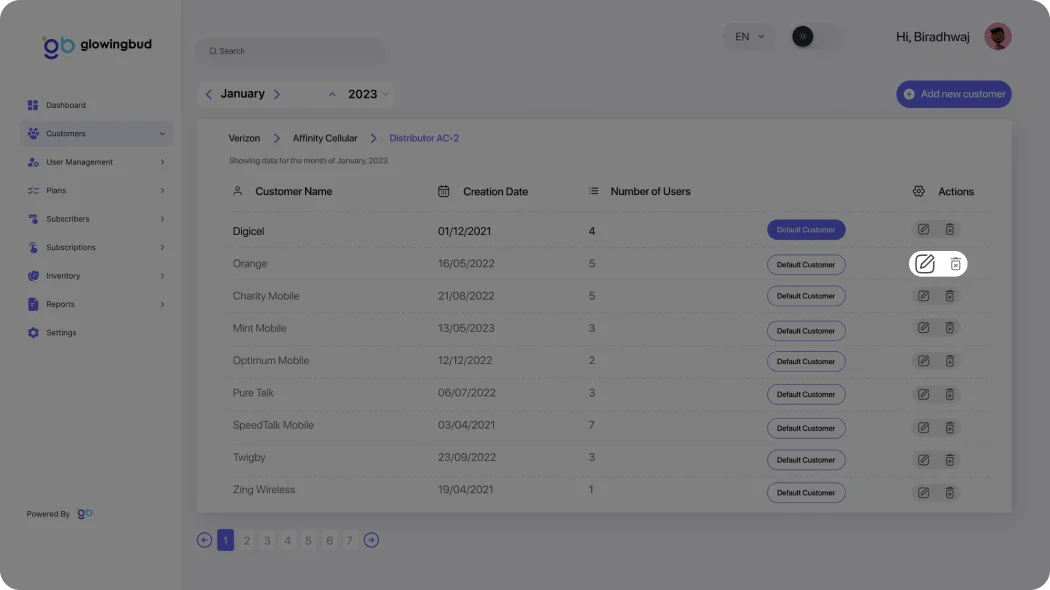1050x590 pixels.
Task: Open the Subscribers menu item
Action: click(x=68, y=219)
